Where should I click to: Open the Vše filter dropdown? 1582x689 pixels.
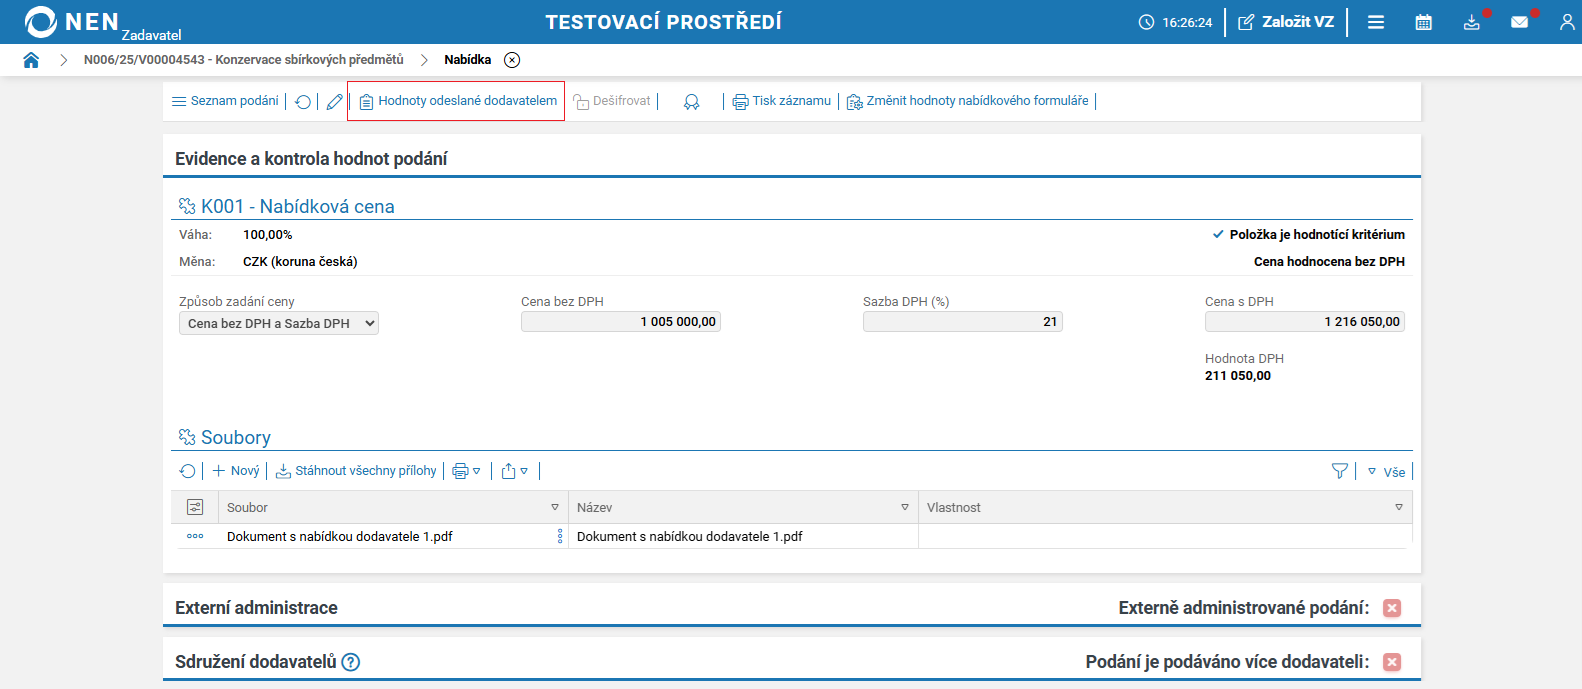[x=1386, y=472]
